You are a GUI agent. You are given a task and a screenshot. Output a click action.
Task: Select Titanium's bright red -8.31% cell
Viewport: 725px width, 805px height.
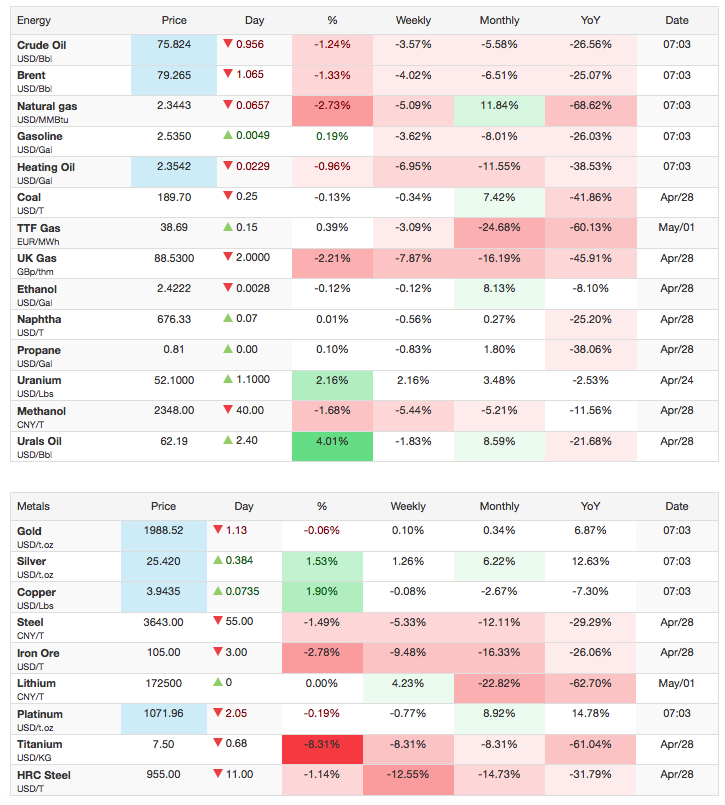tap(322, 749)
